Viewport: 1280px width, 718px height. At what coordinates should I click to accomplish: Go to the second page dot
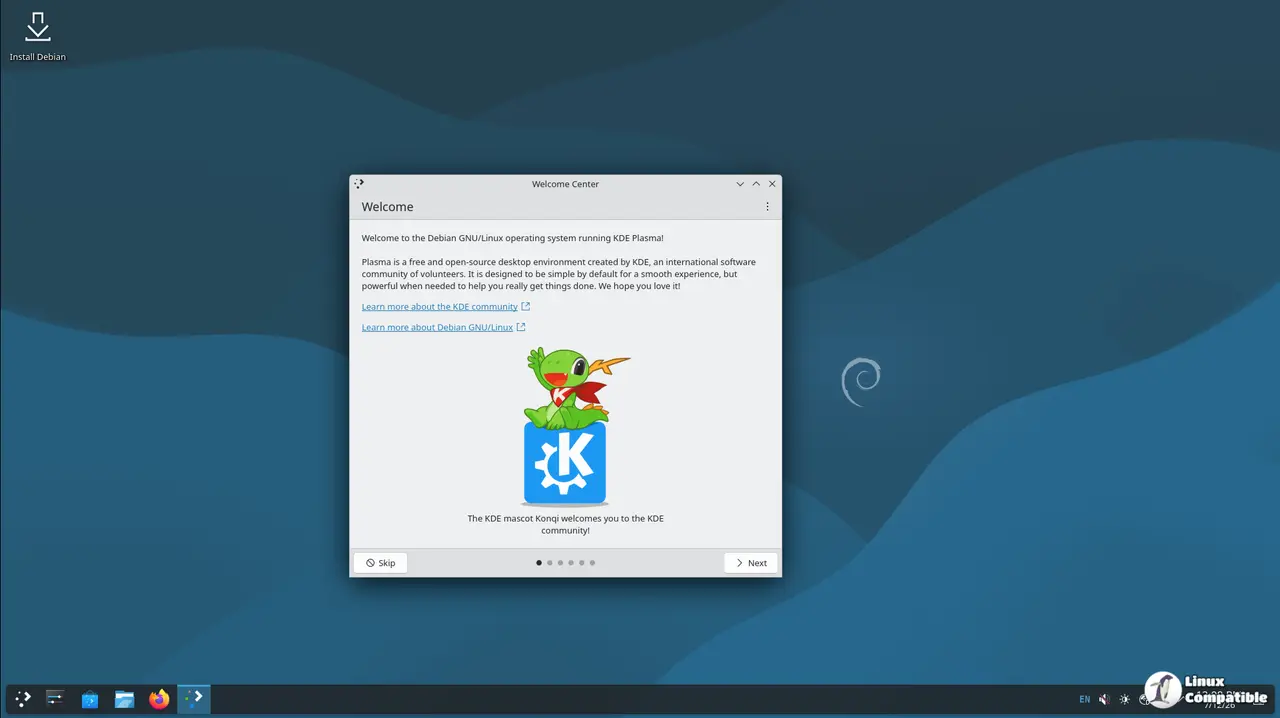[549, 563]
